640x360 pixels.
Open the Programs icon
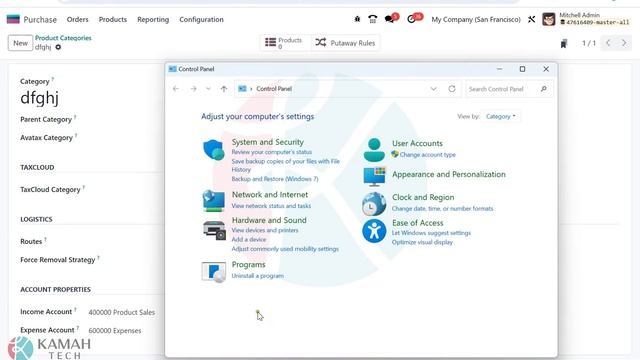pyautogui.click(x=214, y=272)
